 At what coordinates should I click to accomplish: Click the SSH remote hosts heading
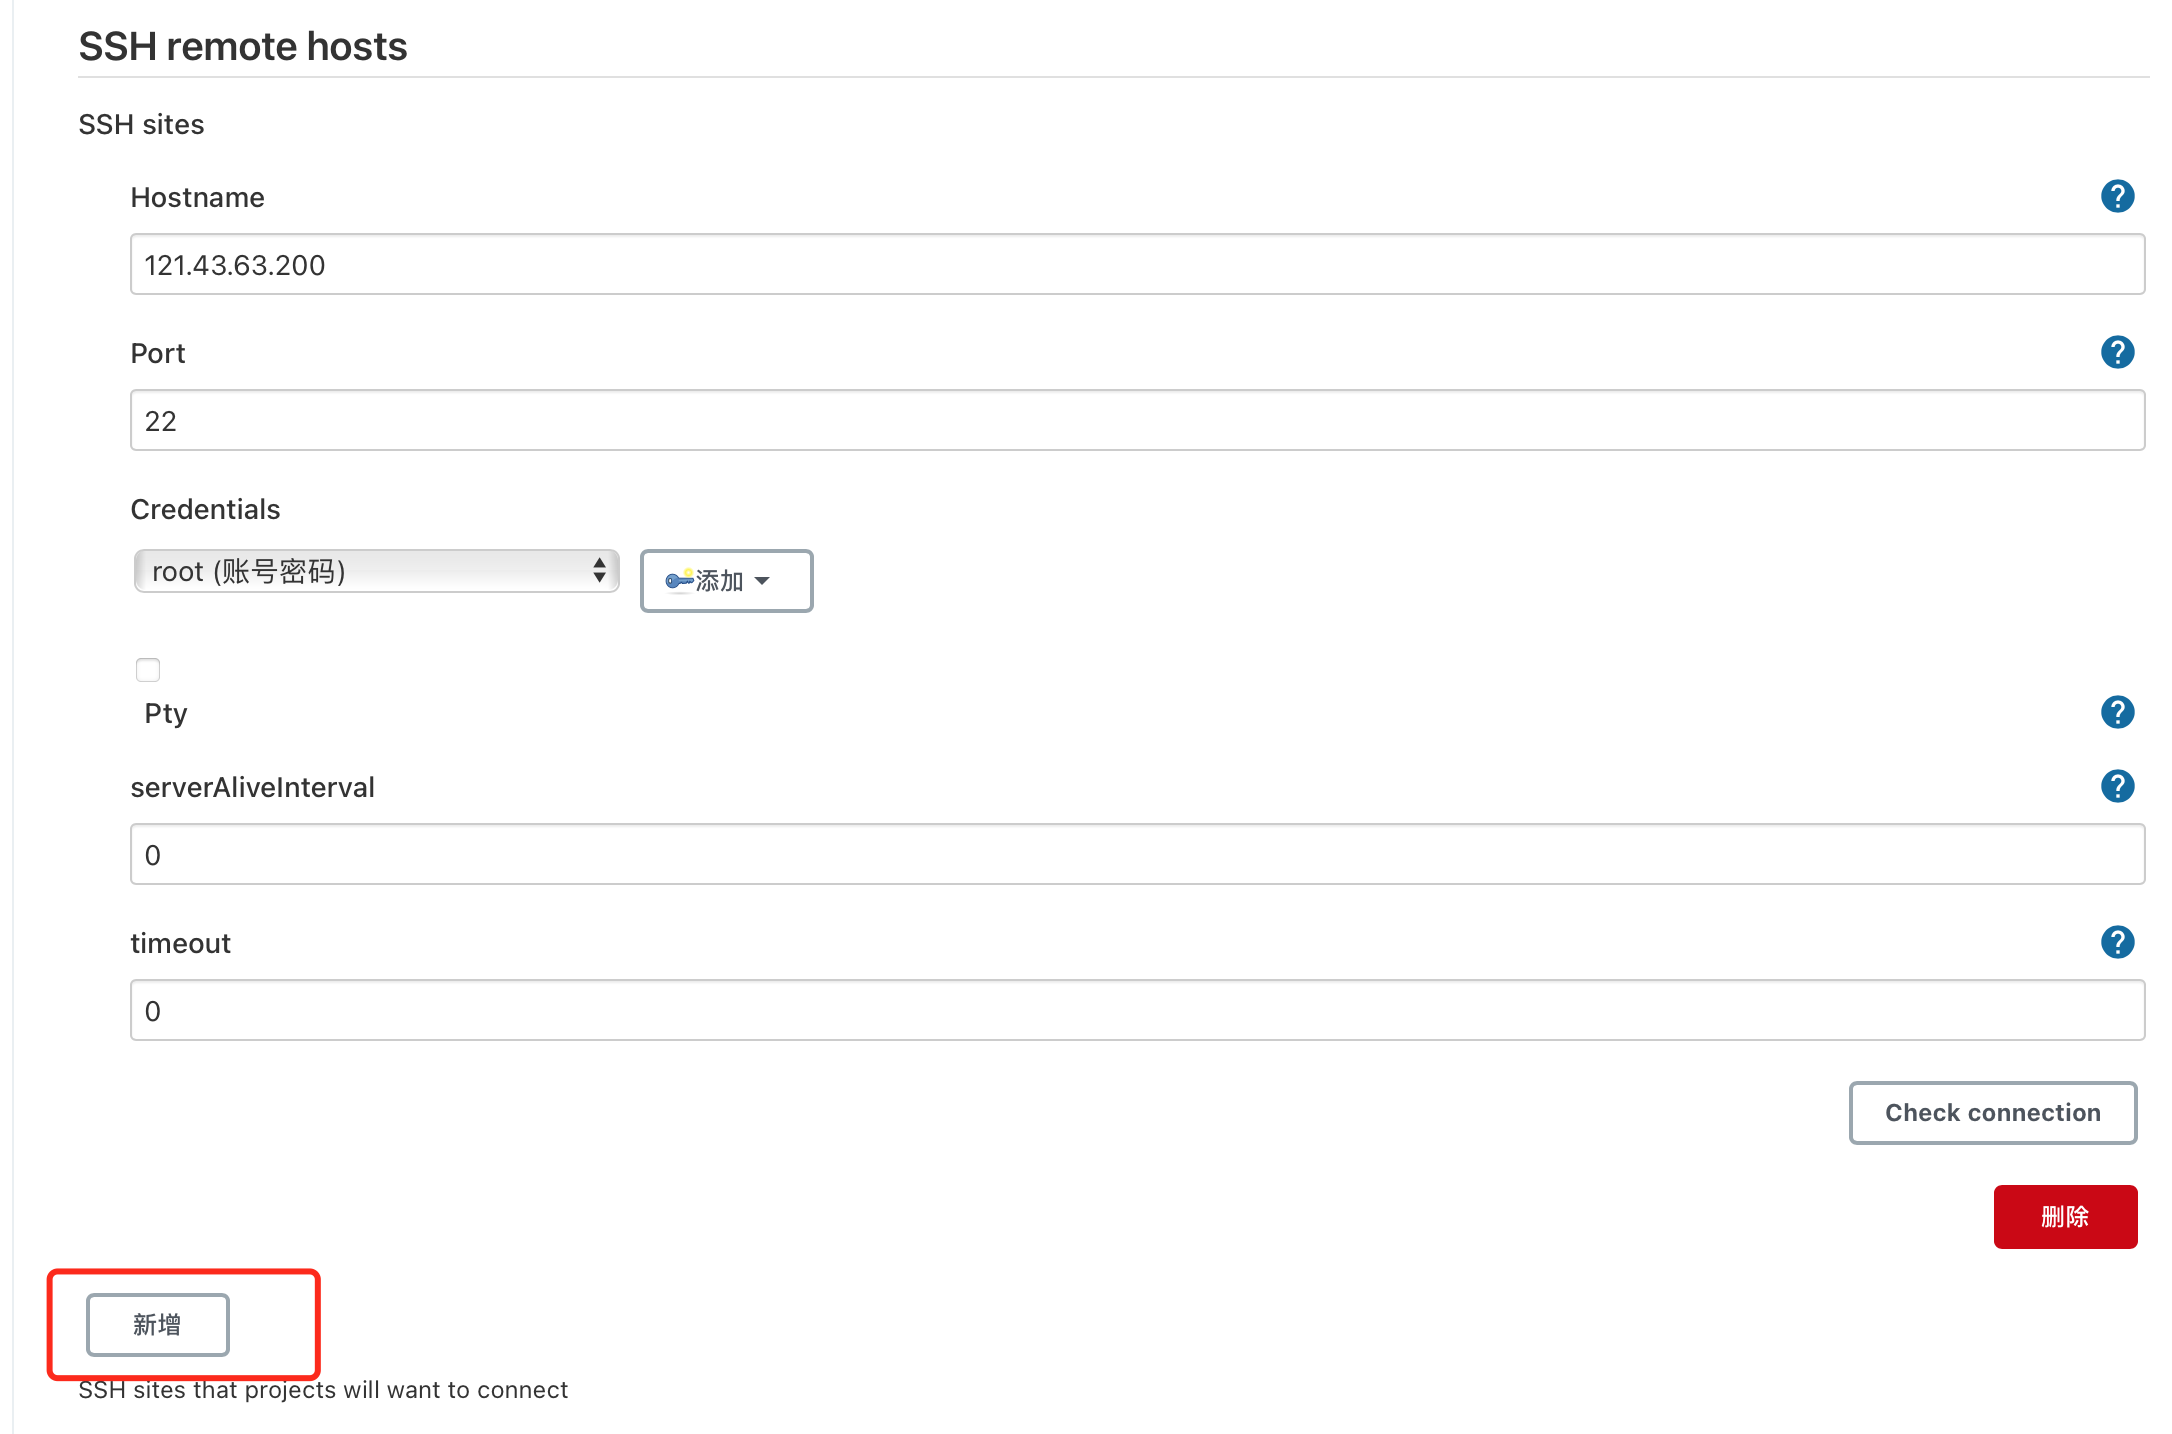click(x=243, y=46)
